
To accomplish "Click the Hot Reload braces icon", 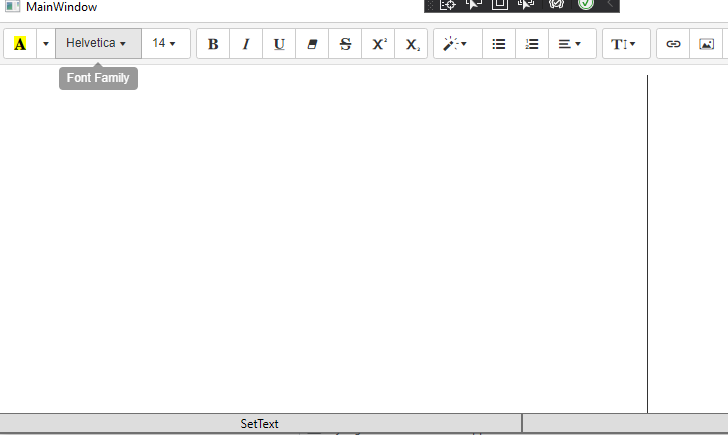I will (x=556, y=5).
